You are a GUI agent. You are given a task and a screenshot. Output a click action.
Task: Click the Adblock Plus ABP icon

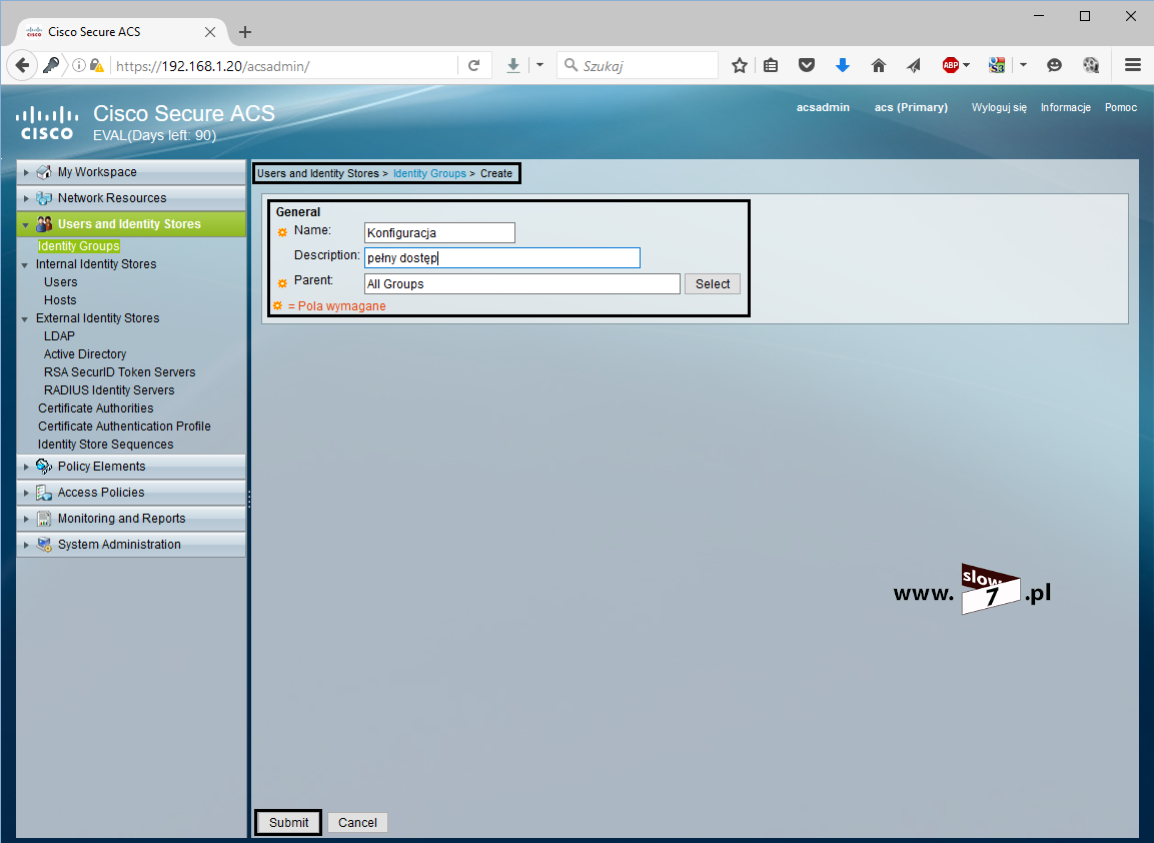point(950,66)
